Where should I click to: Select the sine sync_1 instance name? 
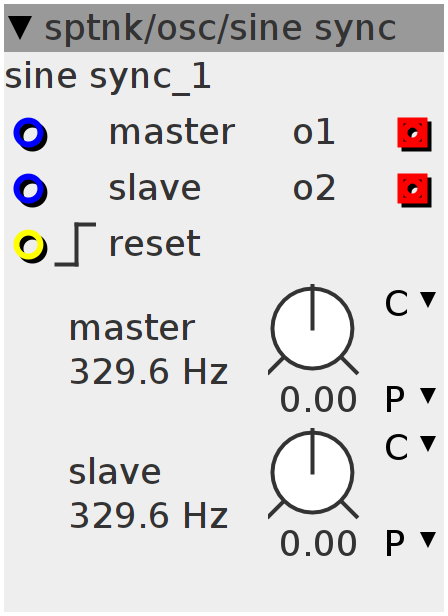pyautogui.click(x=108, y=77)
